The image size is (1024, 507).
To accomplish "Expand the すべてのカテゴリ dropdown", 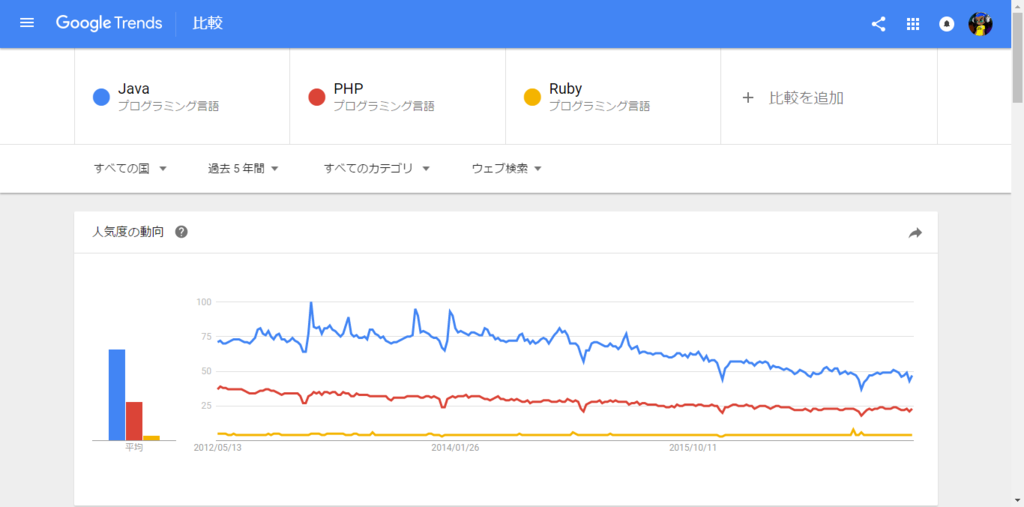I will click(377, 169).
